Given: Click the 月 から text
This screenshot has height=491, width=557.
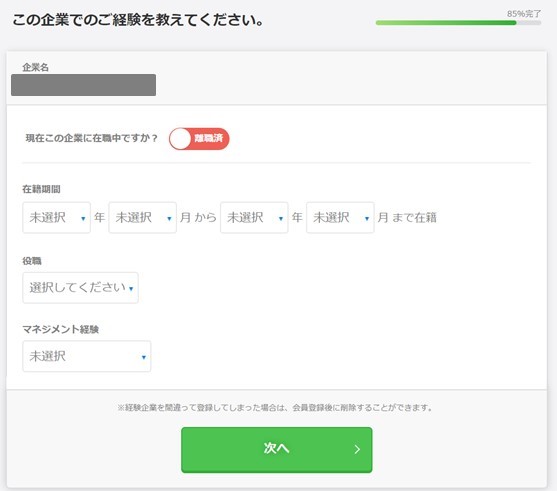Looking at the screenshot, I should click(198, 217).
